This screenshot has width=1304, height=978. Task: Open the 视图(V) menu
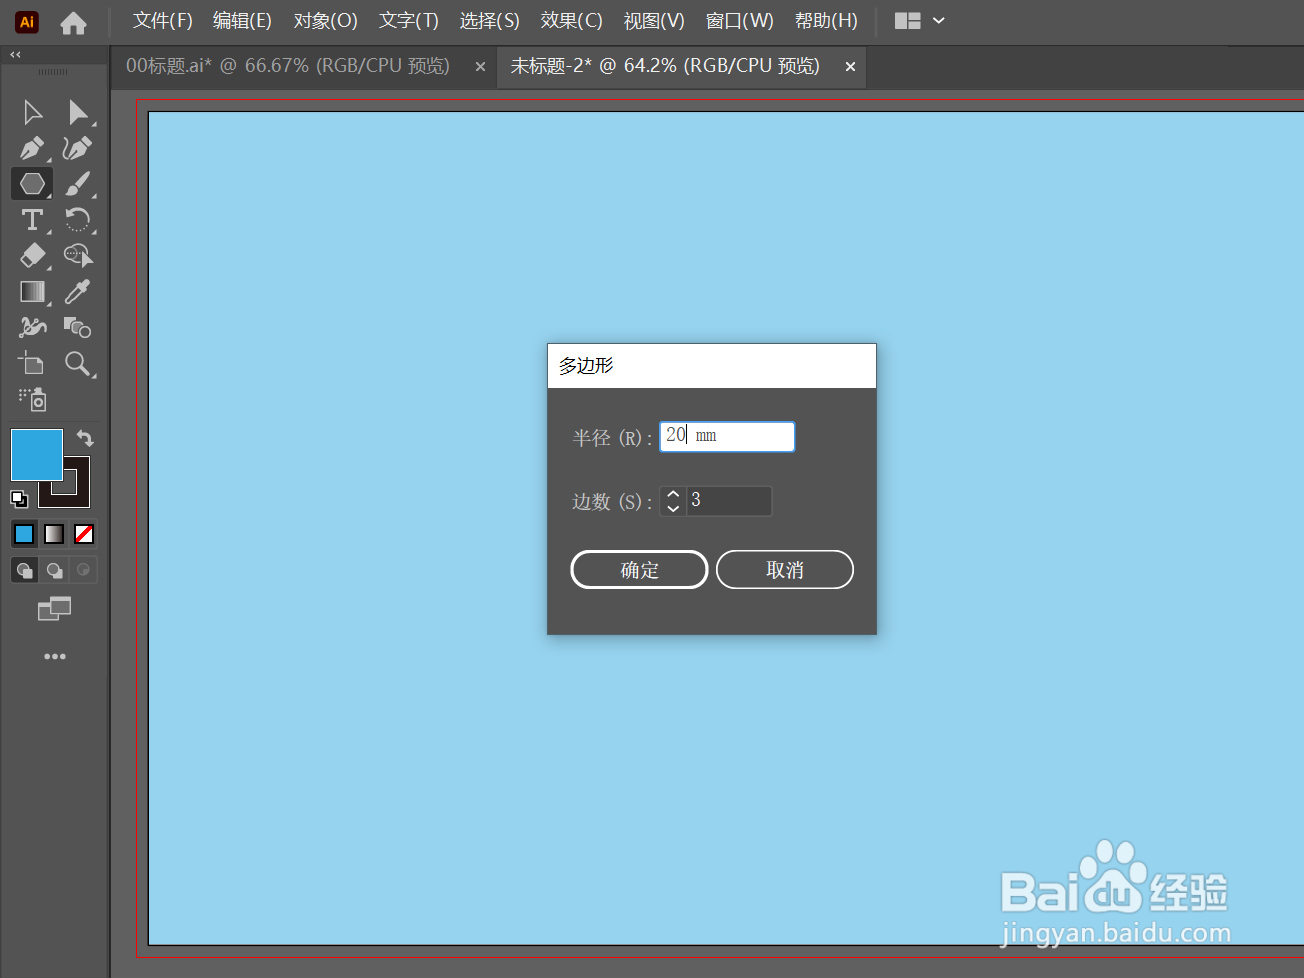[654, 21]
